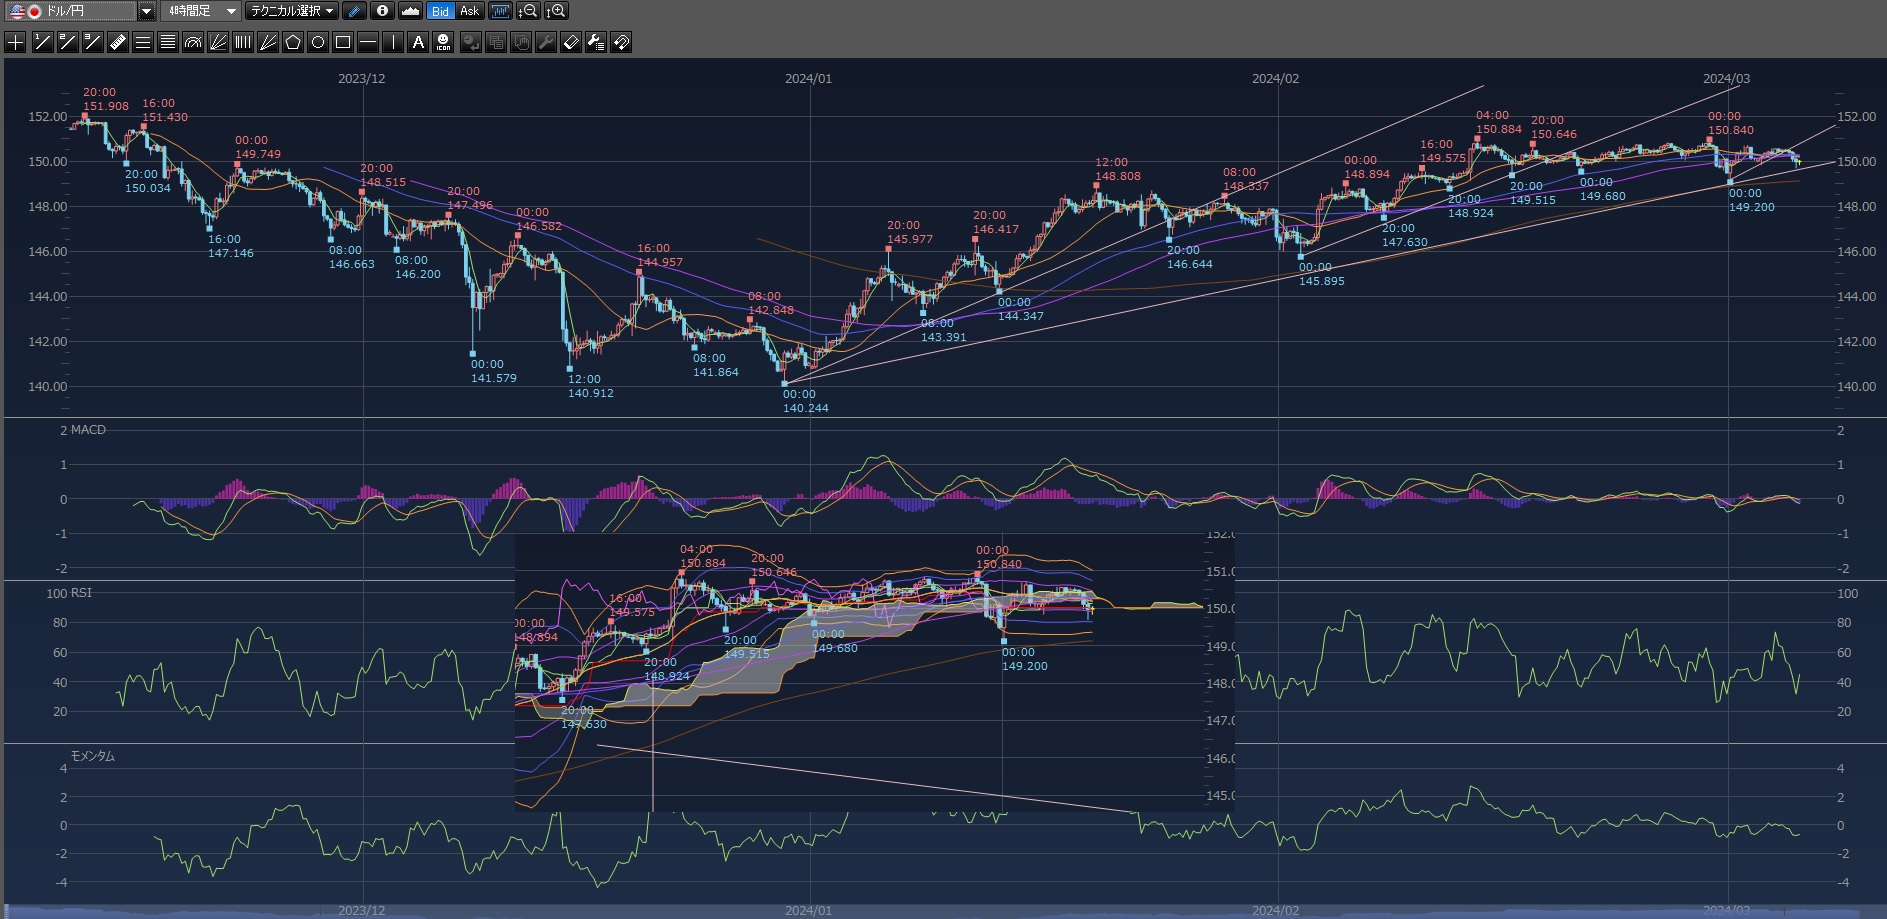Expand the テクニカル選択 indicator menu
1887x919 pixels.
291,11
